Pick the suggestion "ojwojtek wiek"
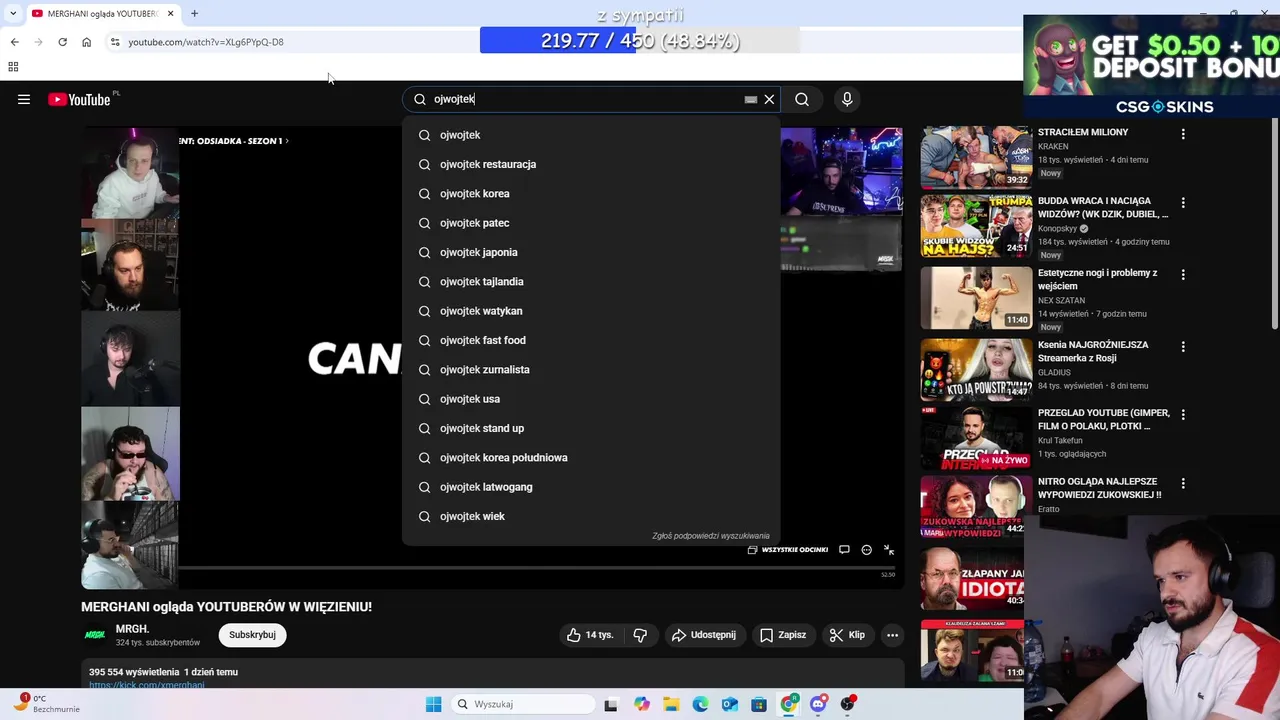The width and height of the screenshot is (1280, 720). (x=591, y=516)
